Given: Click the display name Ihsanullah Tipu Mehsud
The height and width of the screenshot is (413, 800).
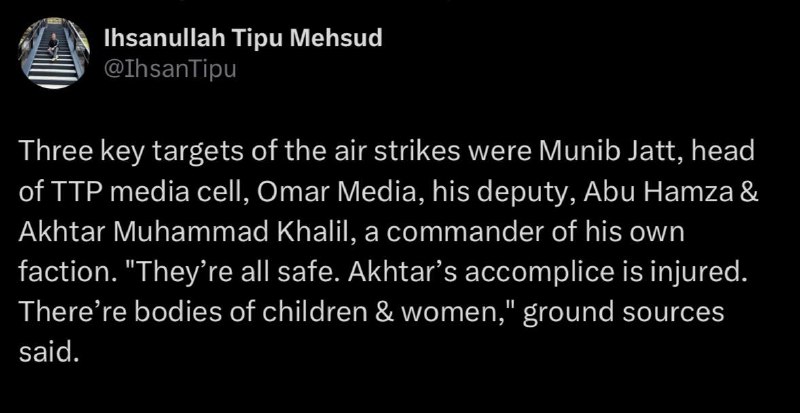Looking at the screenshot, I should 243,39.
